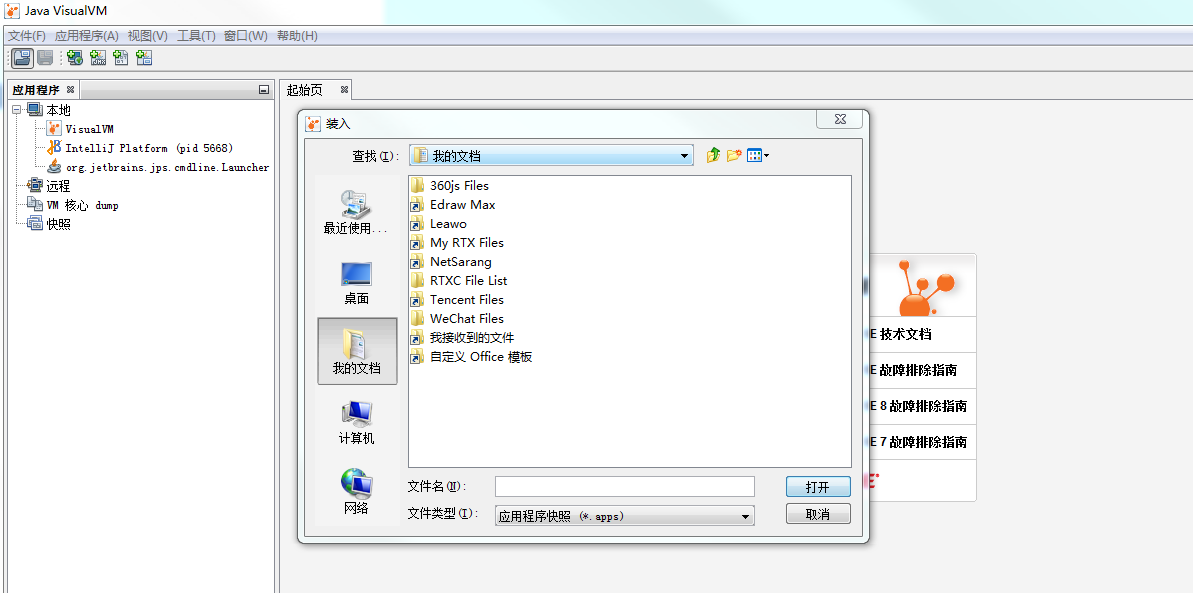Open the 查找 location combo box

pos(684,155)
